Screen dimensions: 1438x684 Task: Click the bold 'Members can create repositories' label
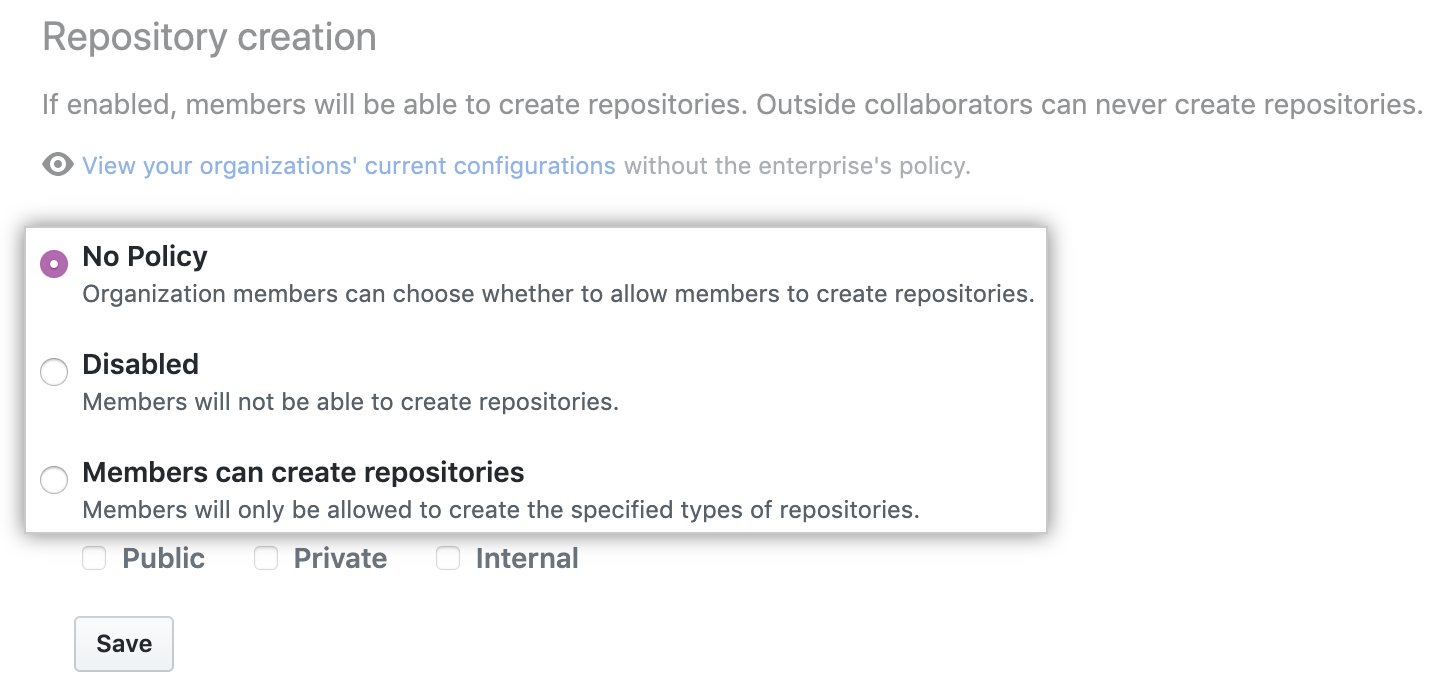(x=303, y=472)
